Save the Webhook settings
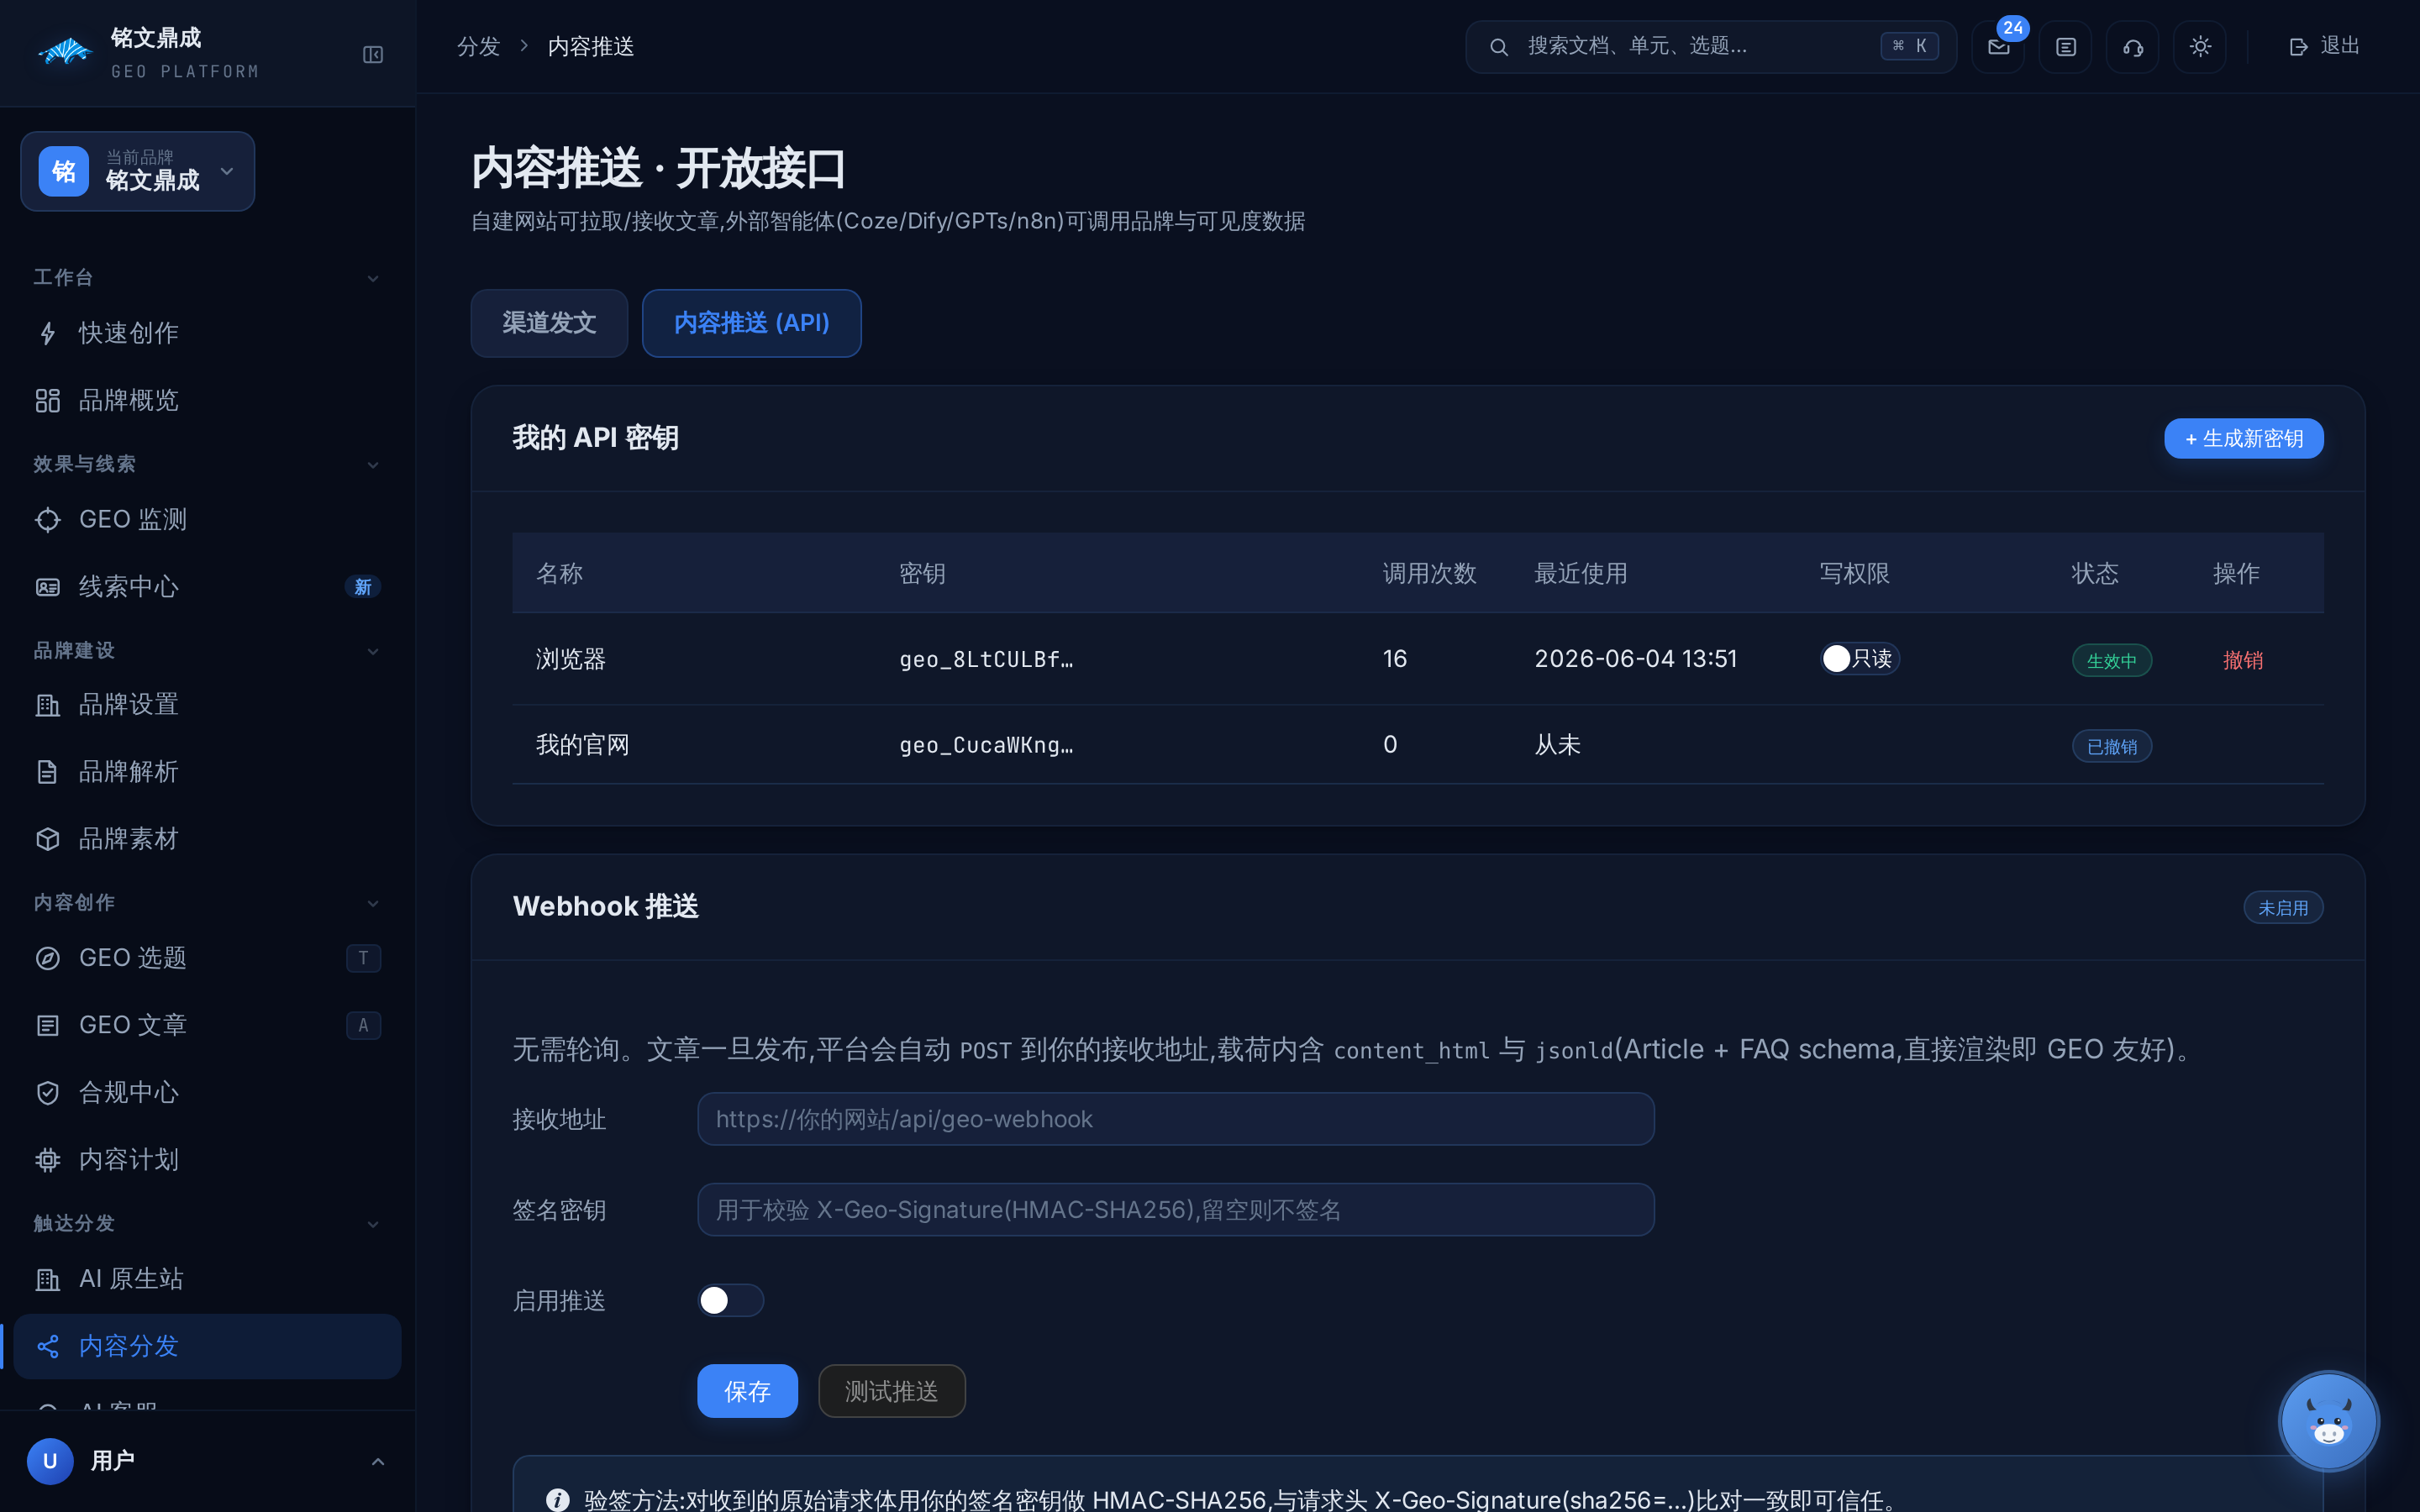 coord(747,1390)
